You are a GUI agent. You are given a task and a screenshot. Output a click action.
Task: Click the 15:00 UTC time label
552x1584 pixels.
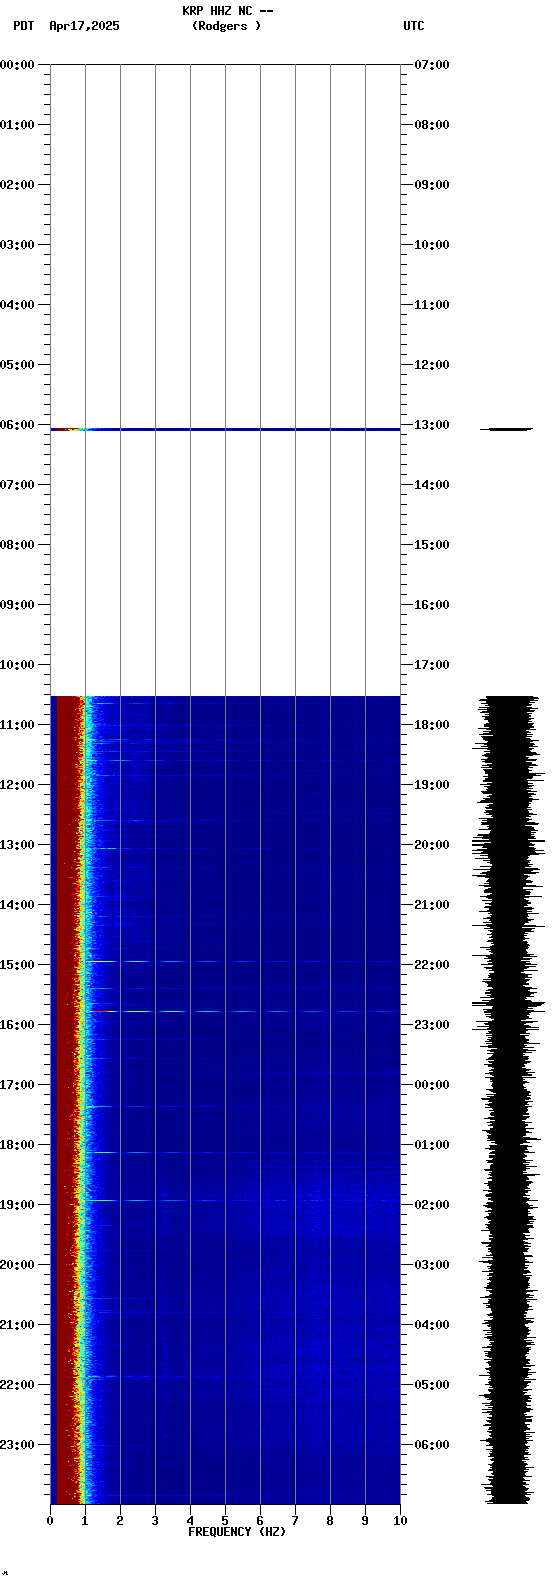[432, 545]
